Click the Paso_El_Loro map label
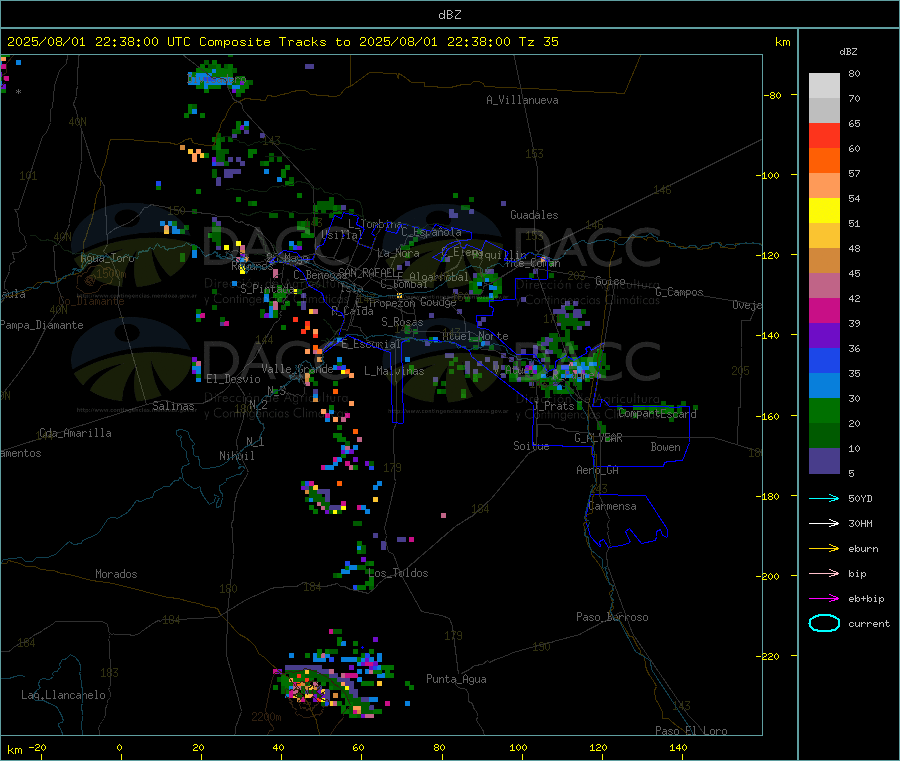The image size is (900, 761). pyautogui.click(x=691, y=731)
